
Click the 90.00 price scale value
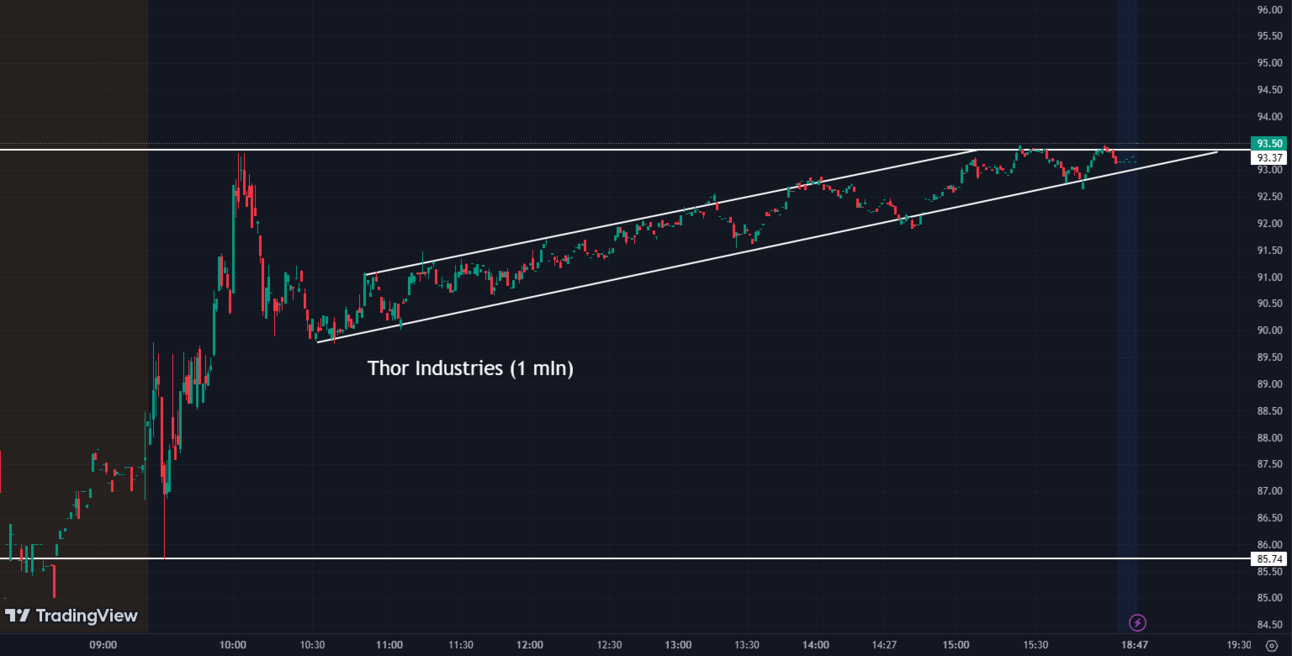(x=1269, y=331)
